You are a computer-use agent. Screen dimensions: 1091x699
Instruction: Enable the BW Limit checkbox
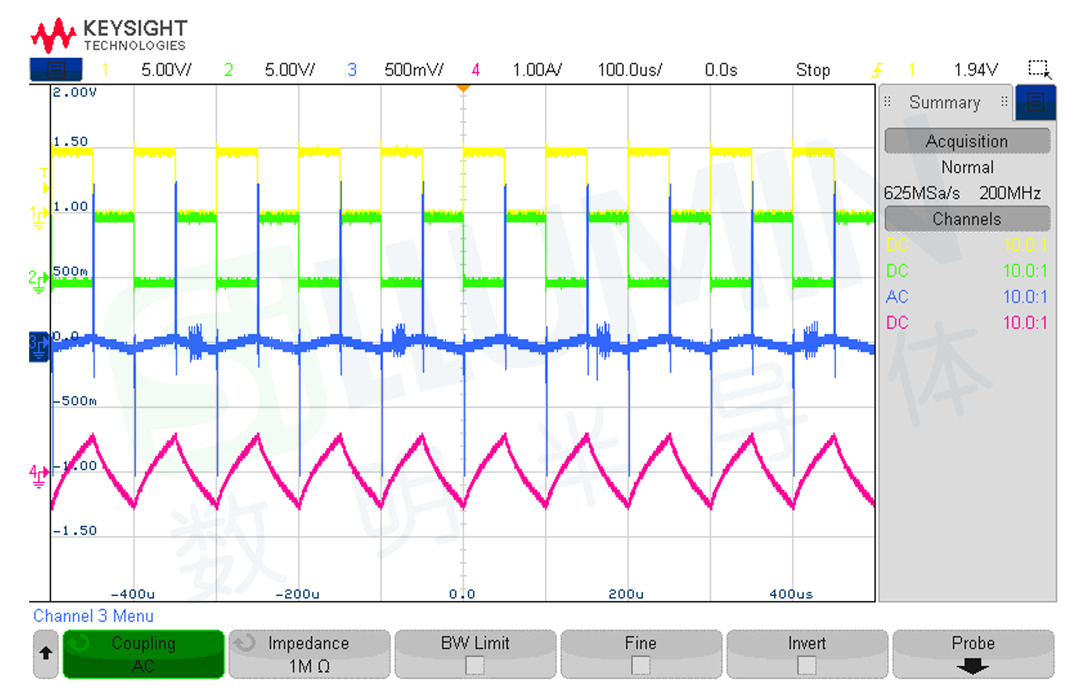tap(475, 665)
